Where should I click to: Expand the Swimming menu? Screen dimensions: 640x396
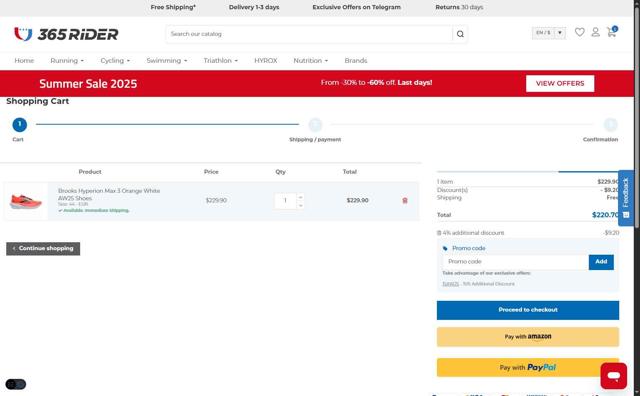click(x=167, y=60)
